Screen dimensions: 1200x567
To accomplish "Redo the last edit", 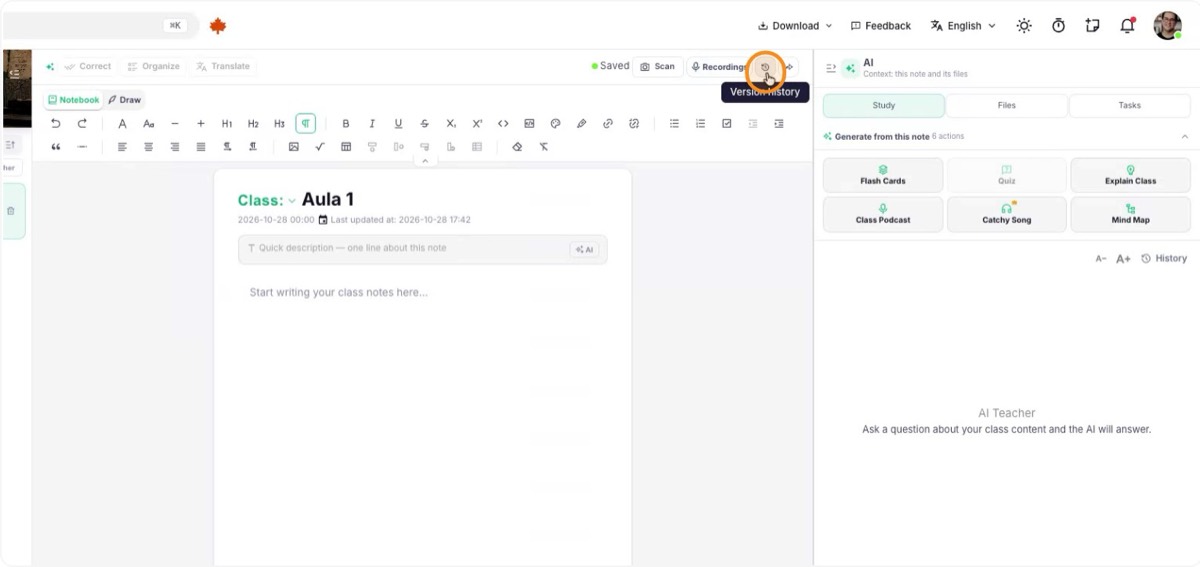I will click(x=82, y=124).
